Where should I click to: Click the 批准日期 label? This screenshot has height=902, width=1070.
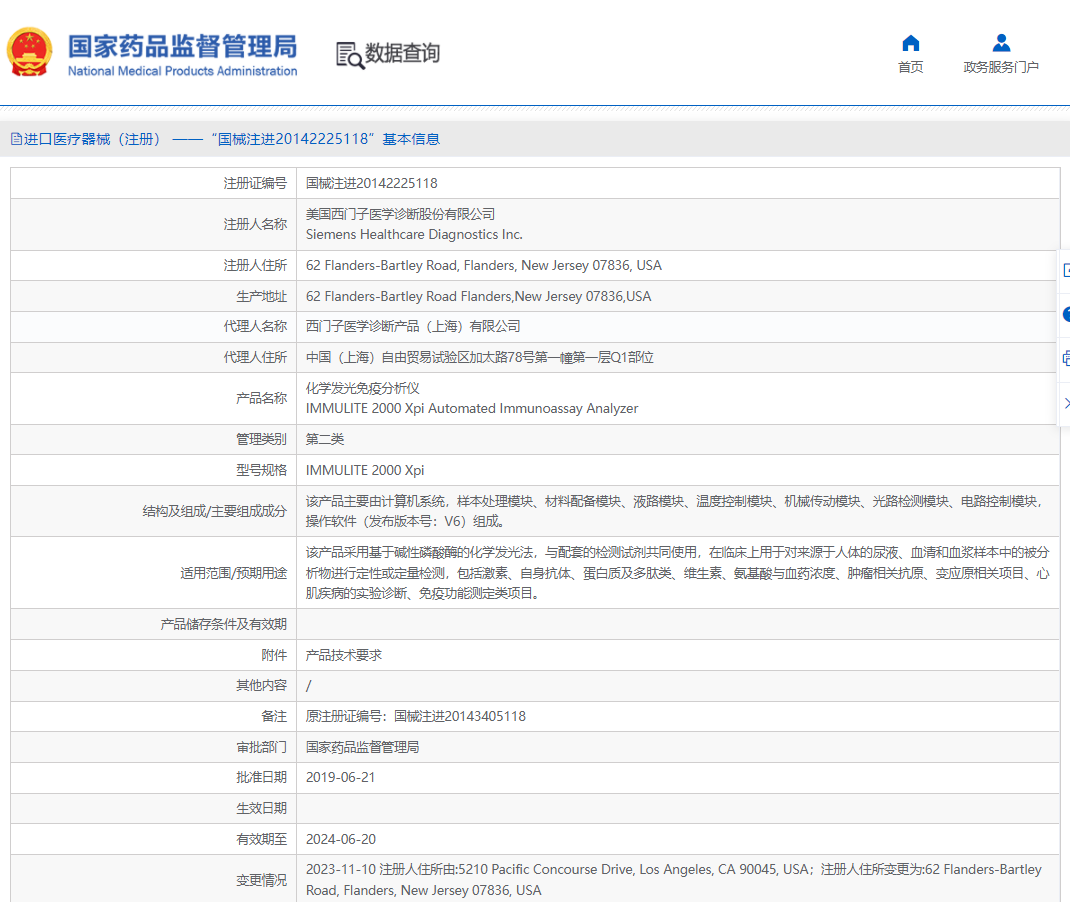pos(261,778)
